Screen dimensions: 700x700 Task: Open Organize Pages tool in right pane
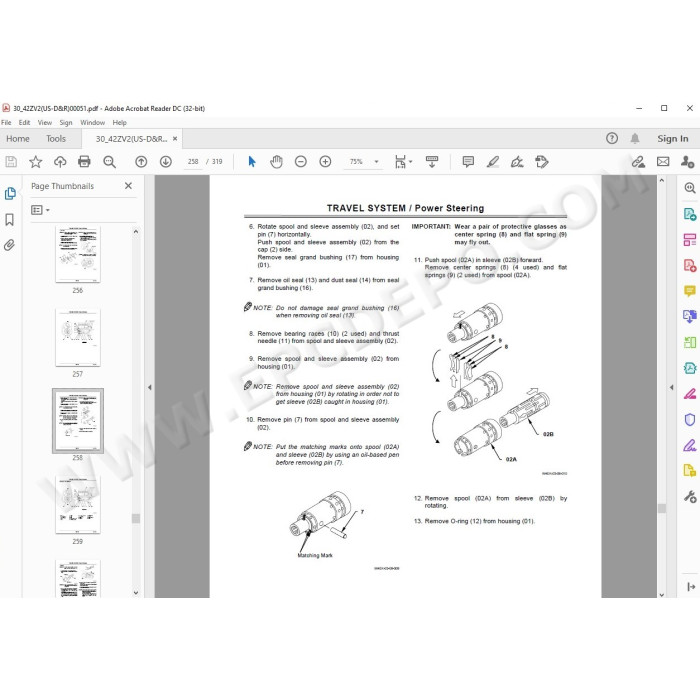click(x=690, y=240)
